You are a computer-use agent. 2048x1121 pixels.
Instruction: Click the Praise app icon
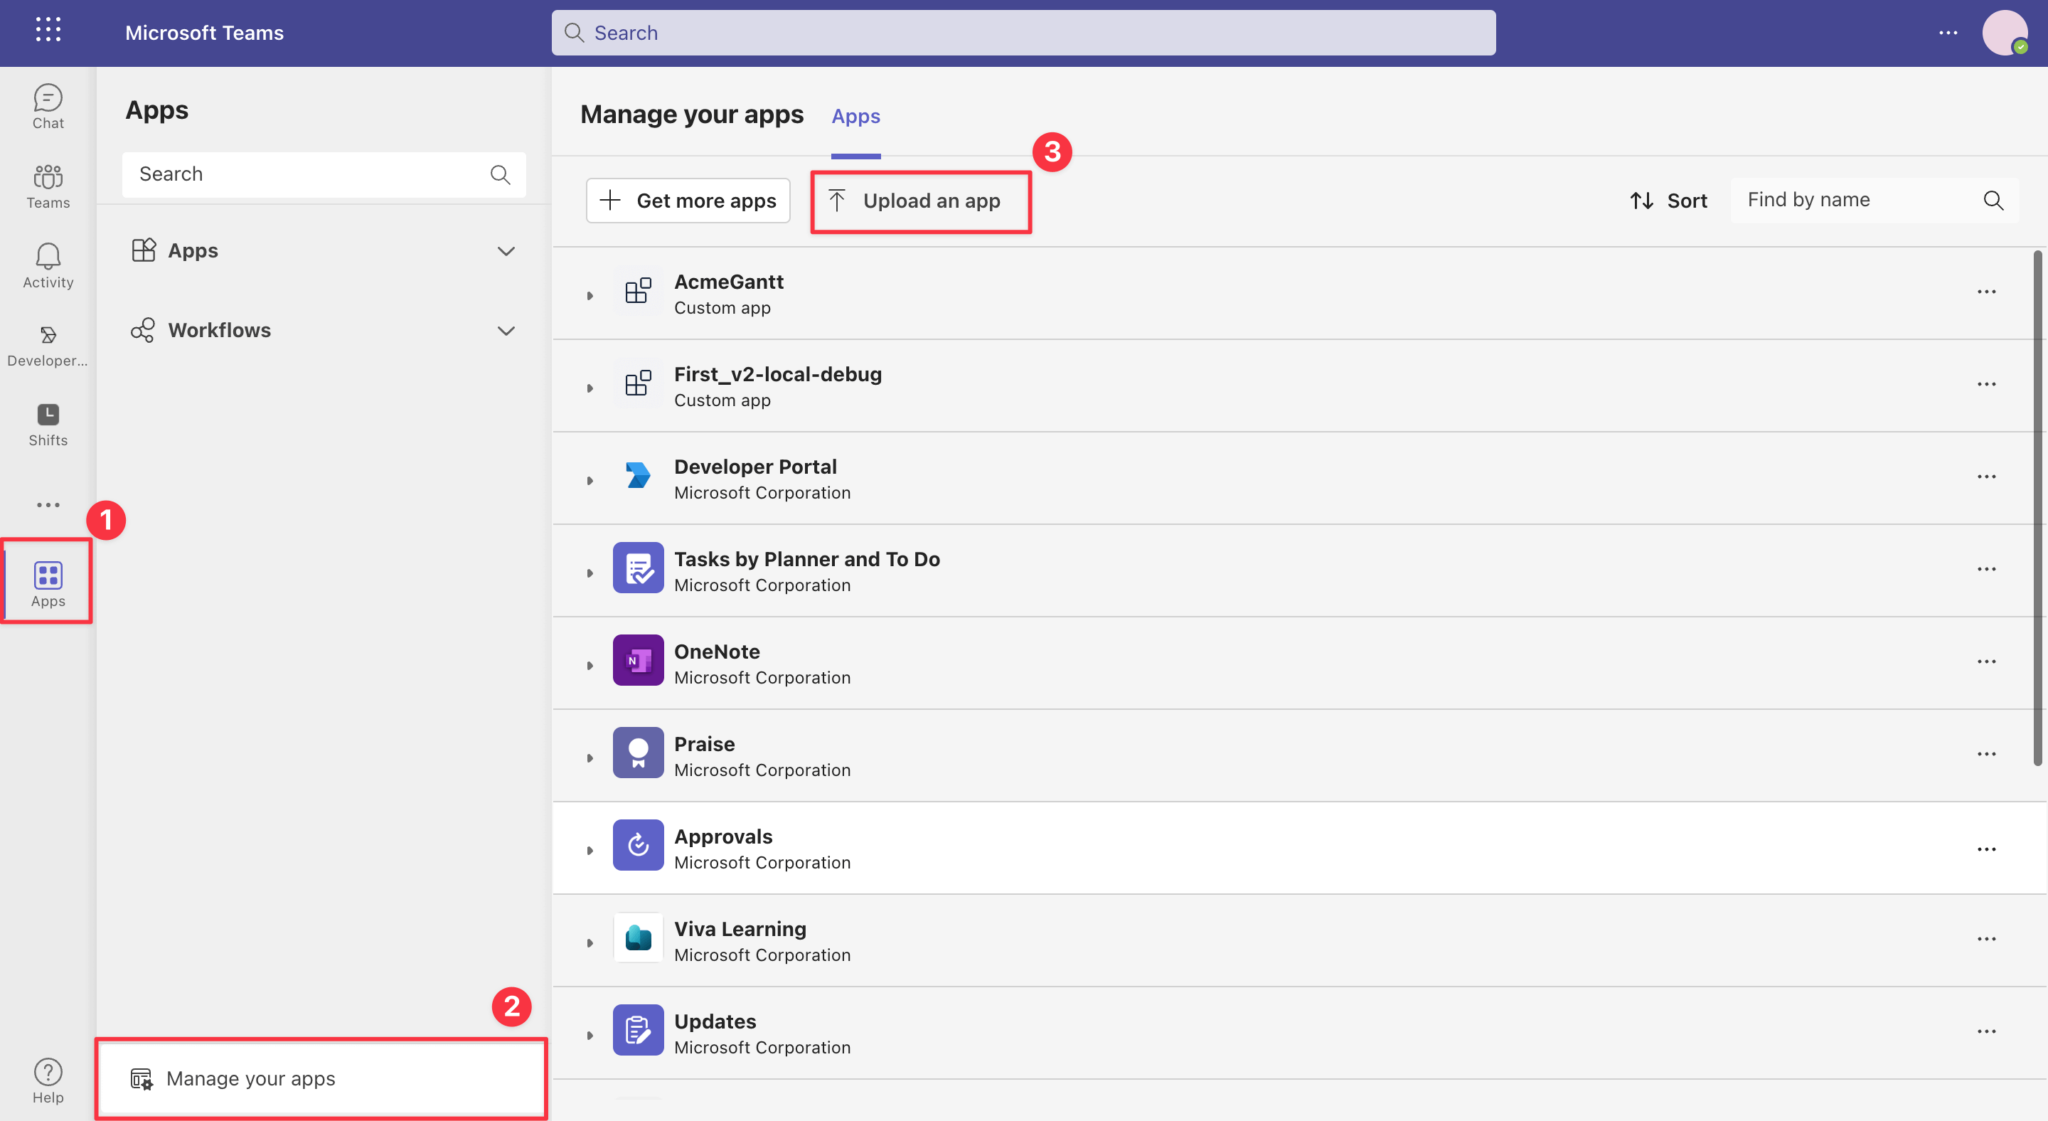point(638,753)
